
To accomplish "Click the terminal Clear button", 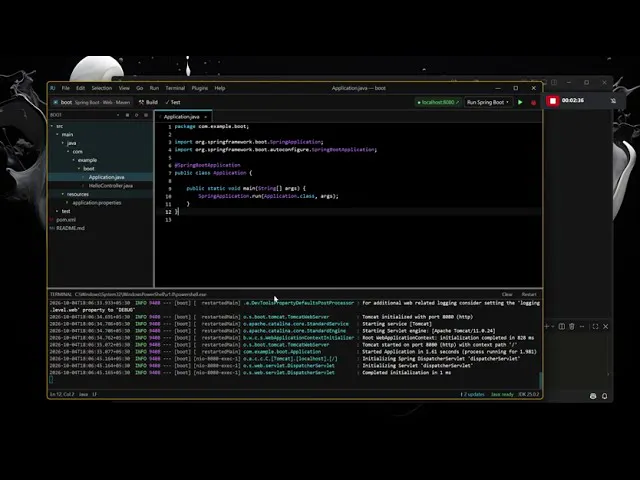I will tap(507, 294).
